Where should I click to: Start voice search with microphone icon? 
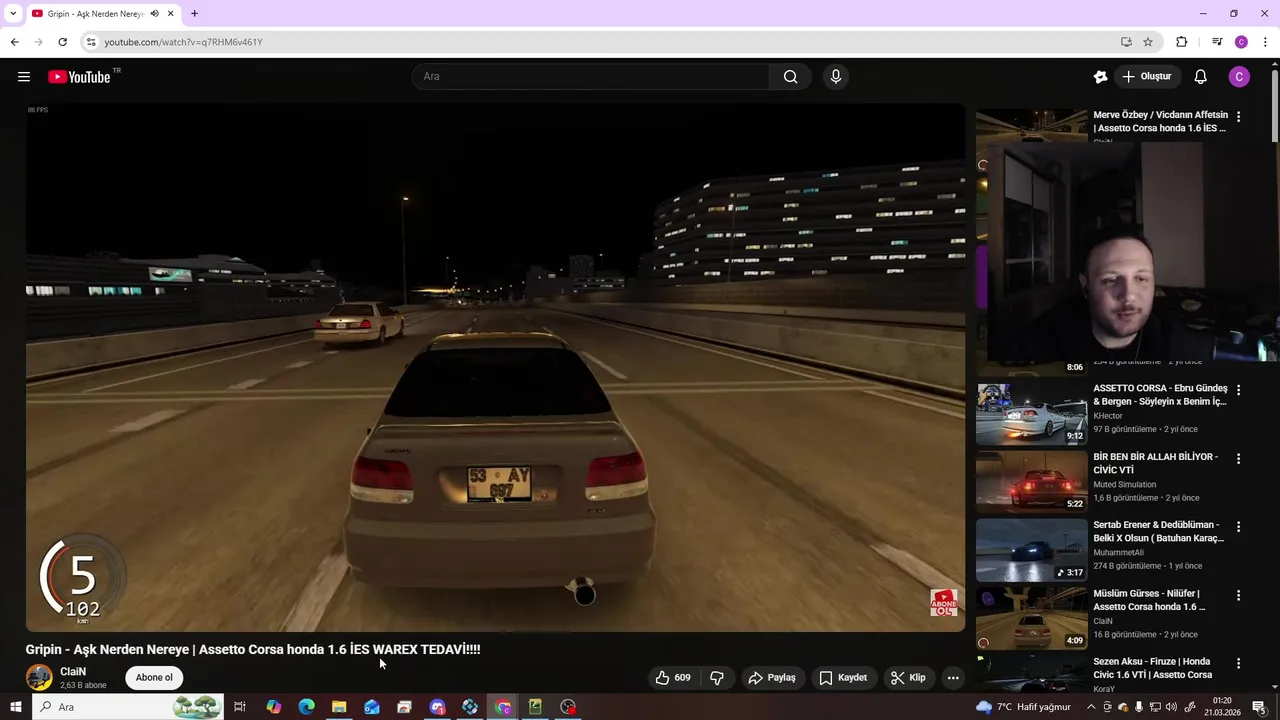click(836, 77)
